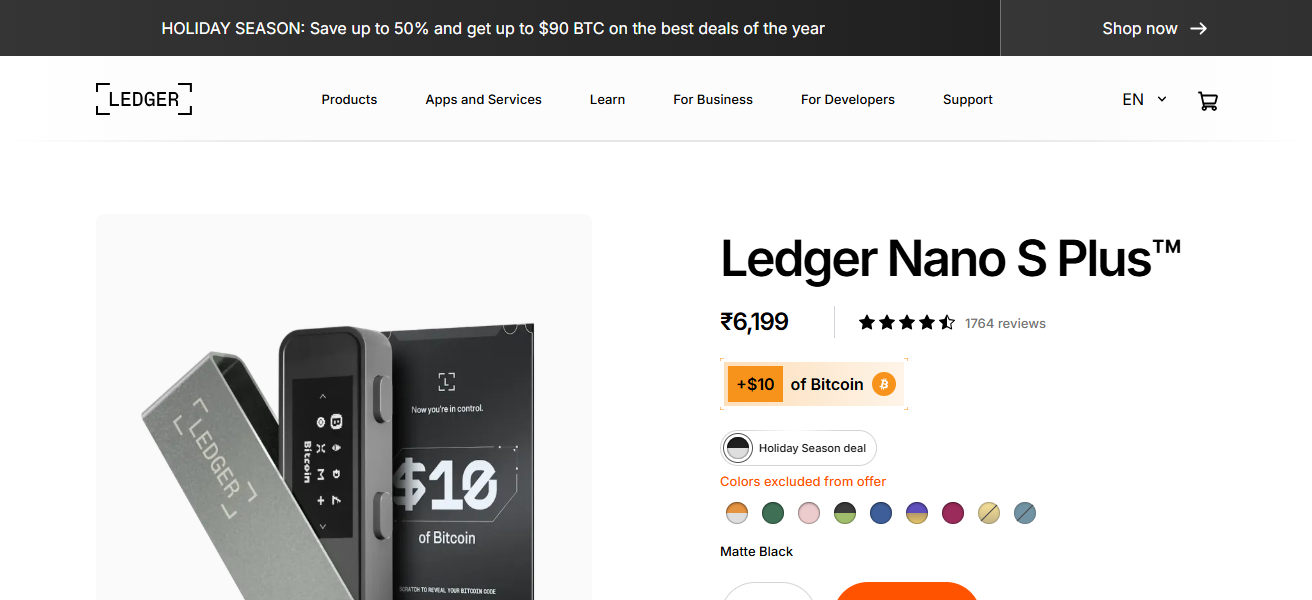Click the Bitcoin icon on the $10 badge

pos(883,383)
